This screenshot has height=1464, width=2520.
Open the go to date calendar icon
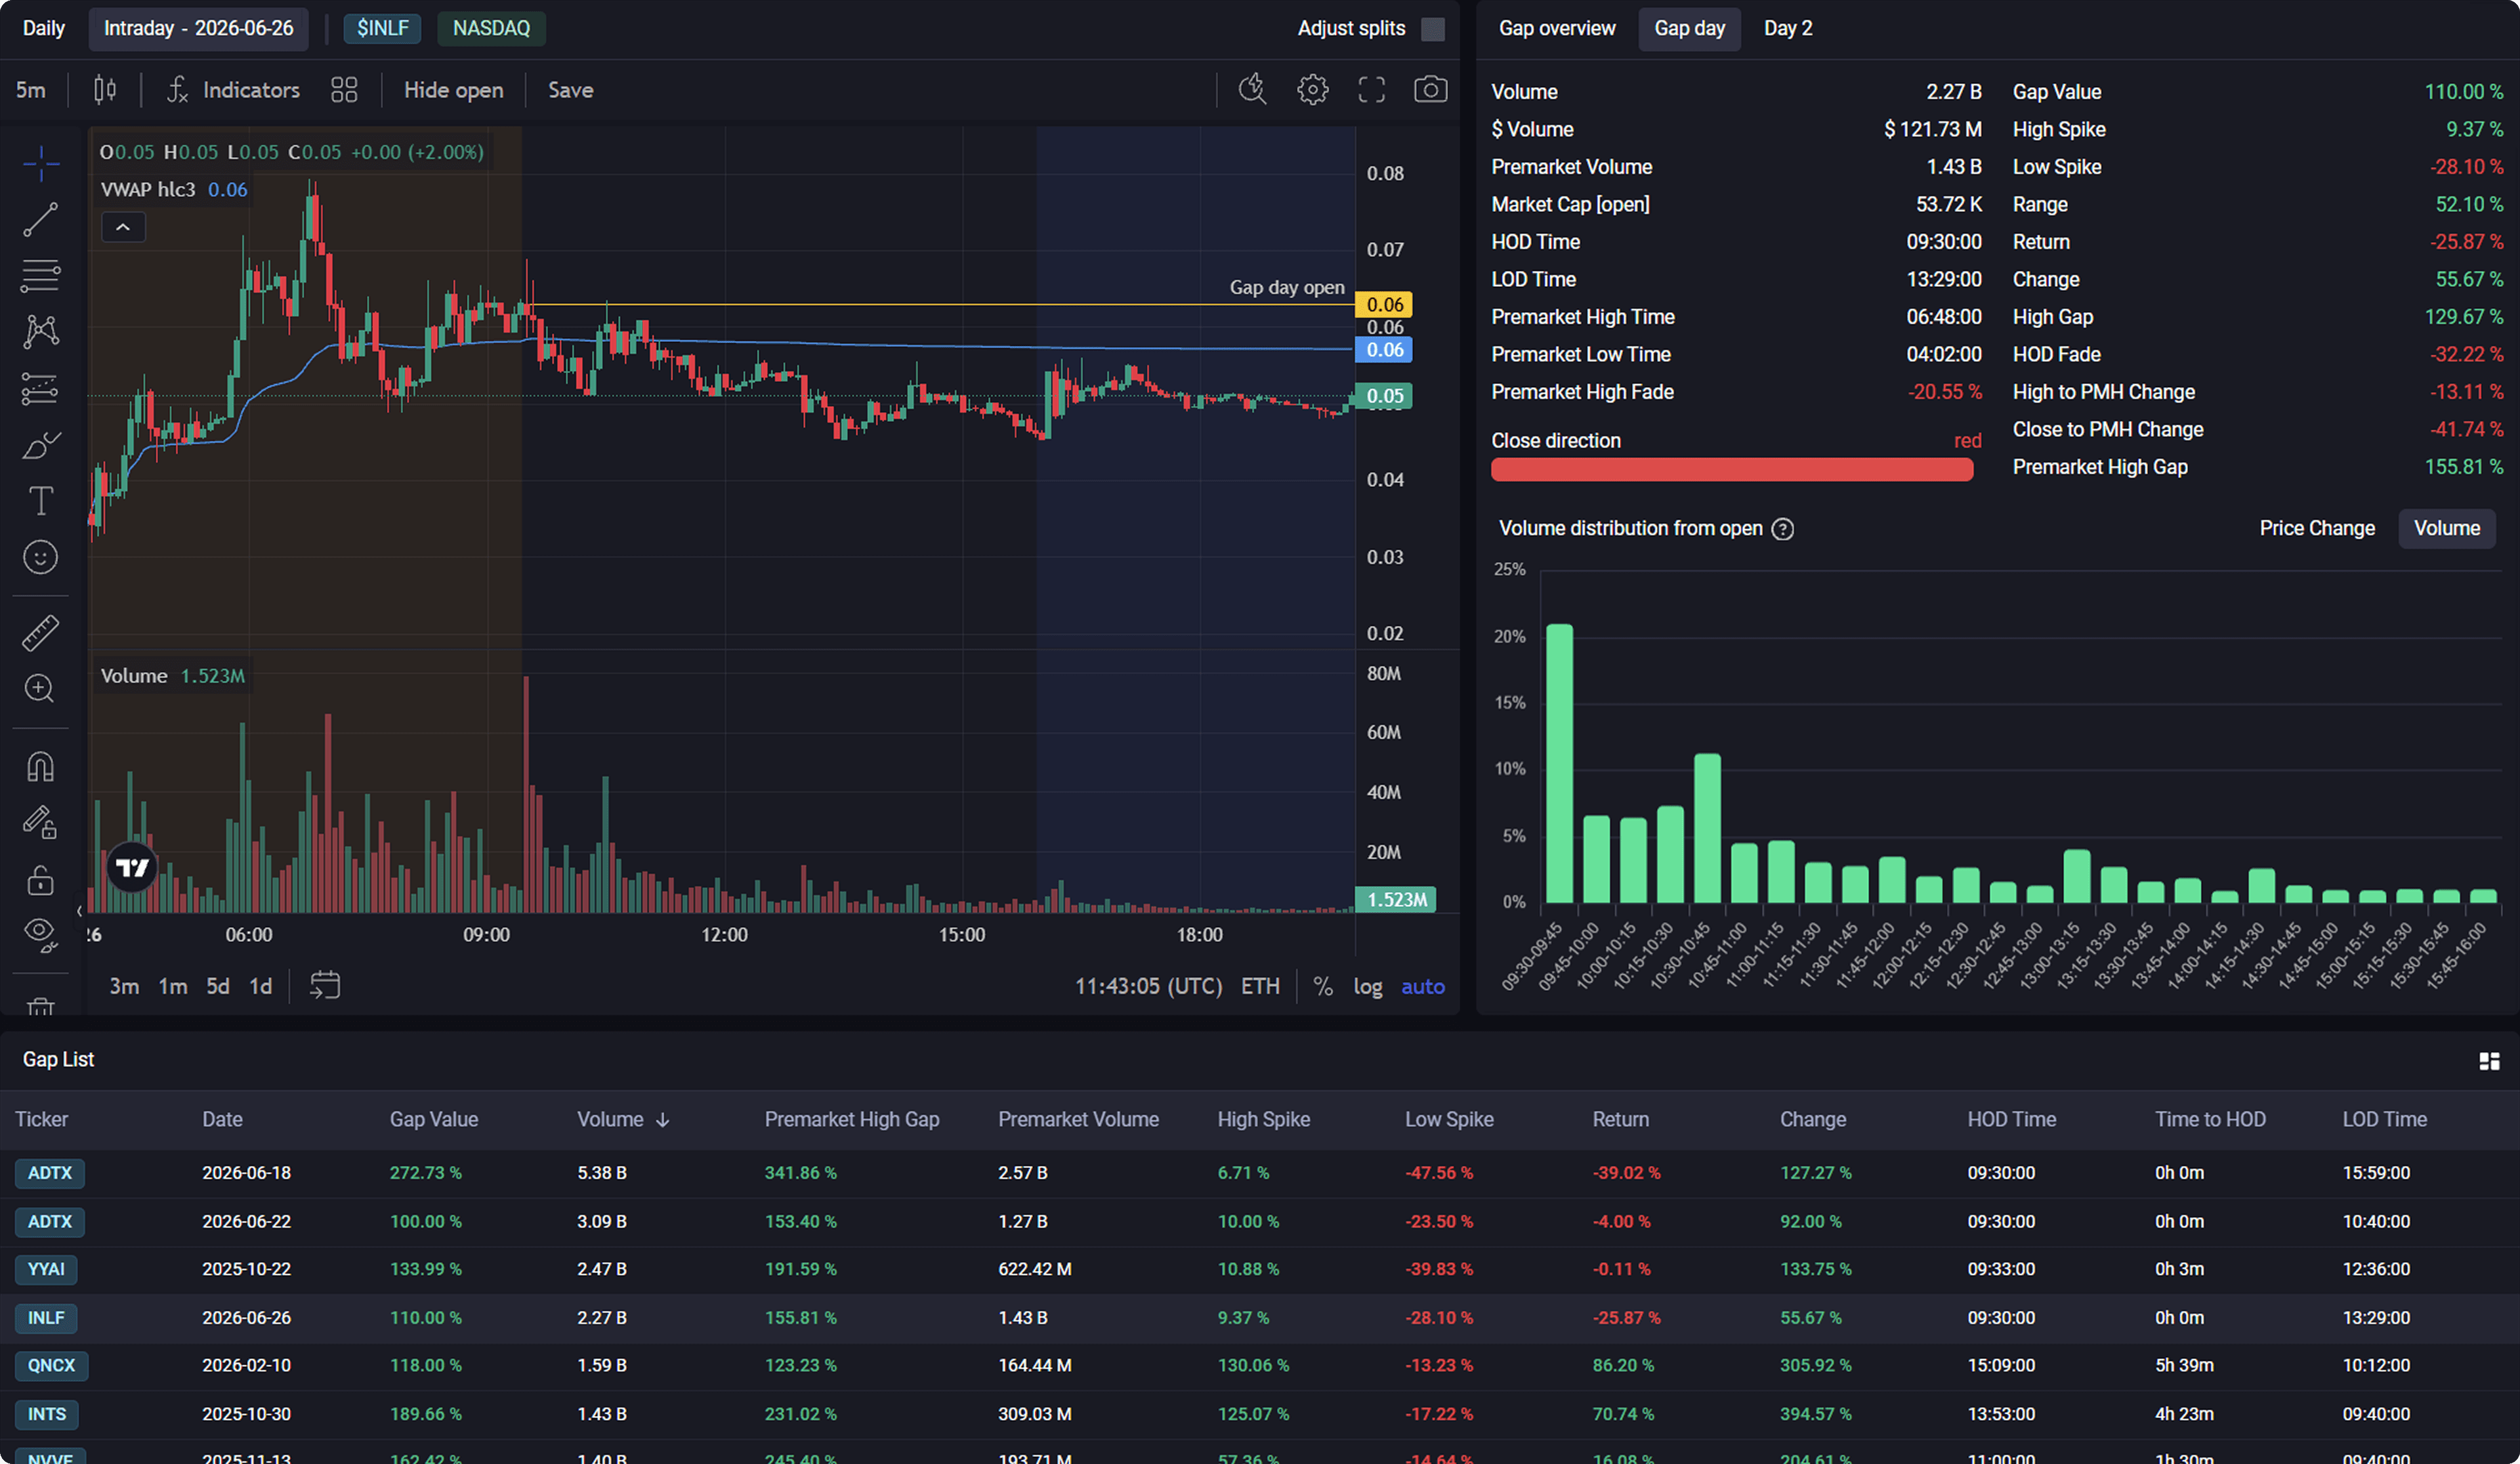325,985
